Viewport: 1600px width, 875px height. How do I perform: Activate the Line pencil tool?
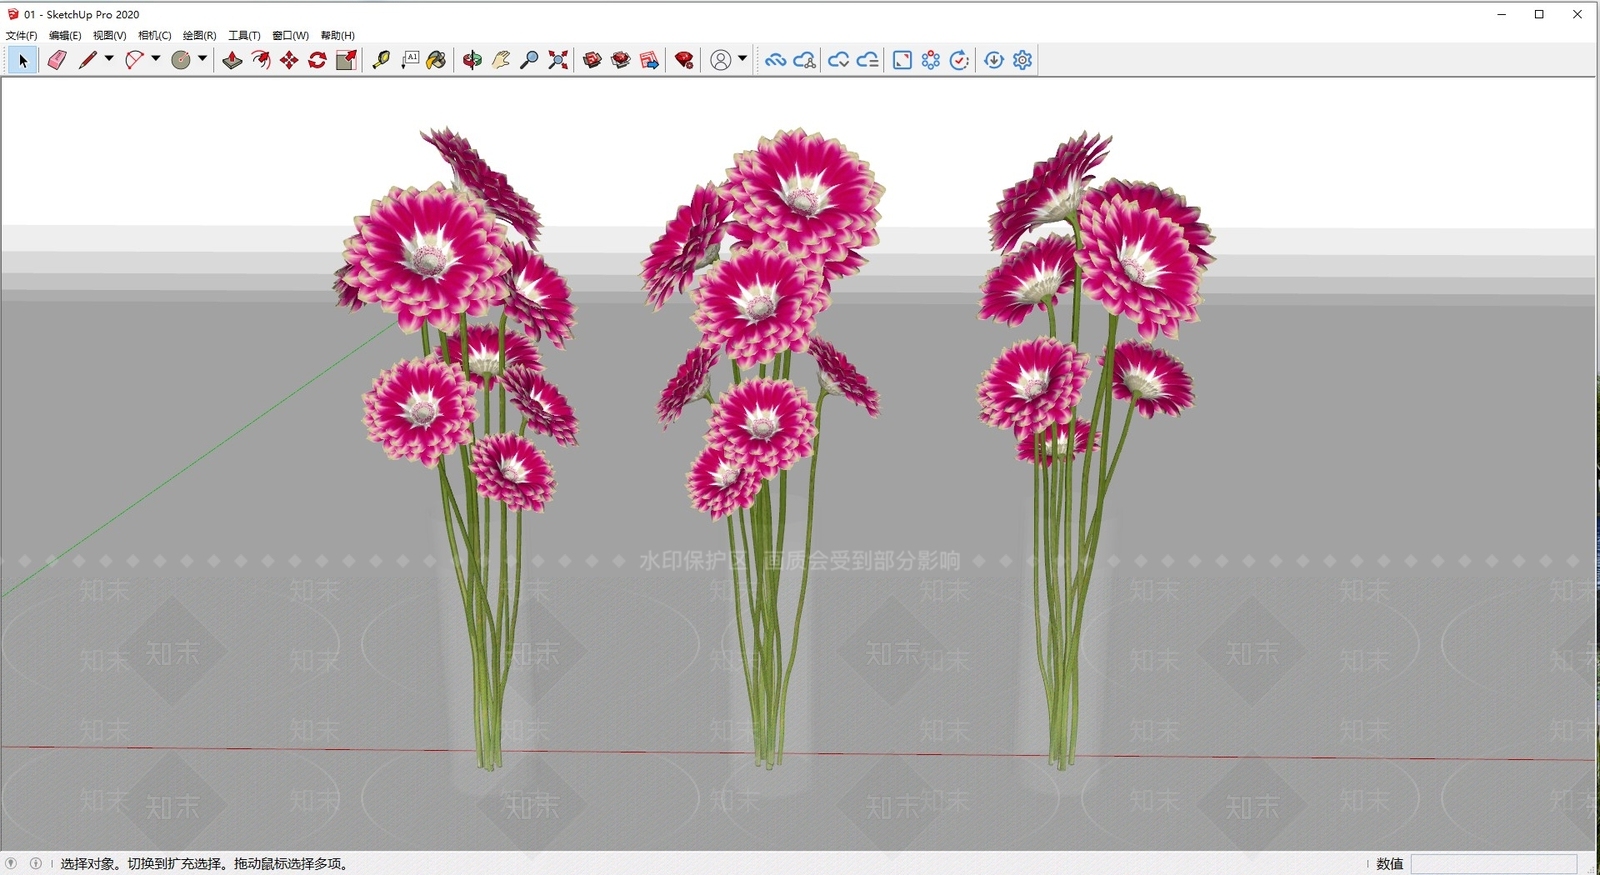[88, 61]
